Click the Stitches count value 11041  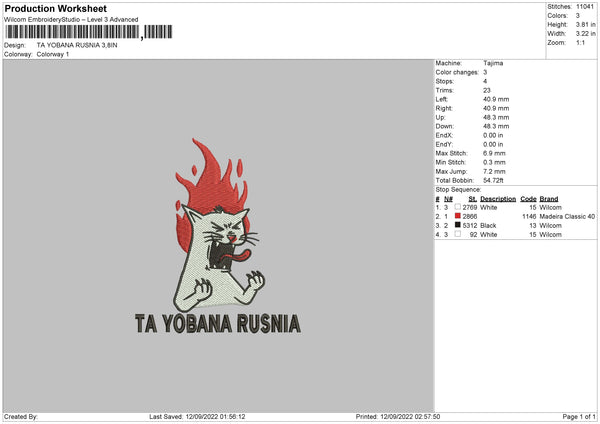tap(586, 6)
